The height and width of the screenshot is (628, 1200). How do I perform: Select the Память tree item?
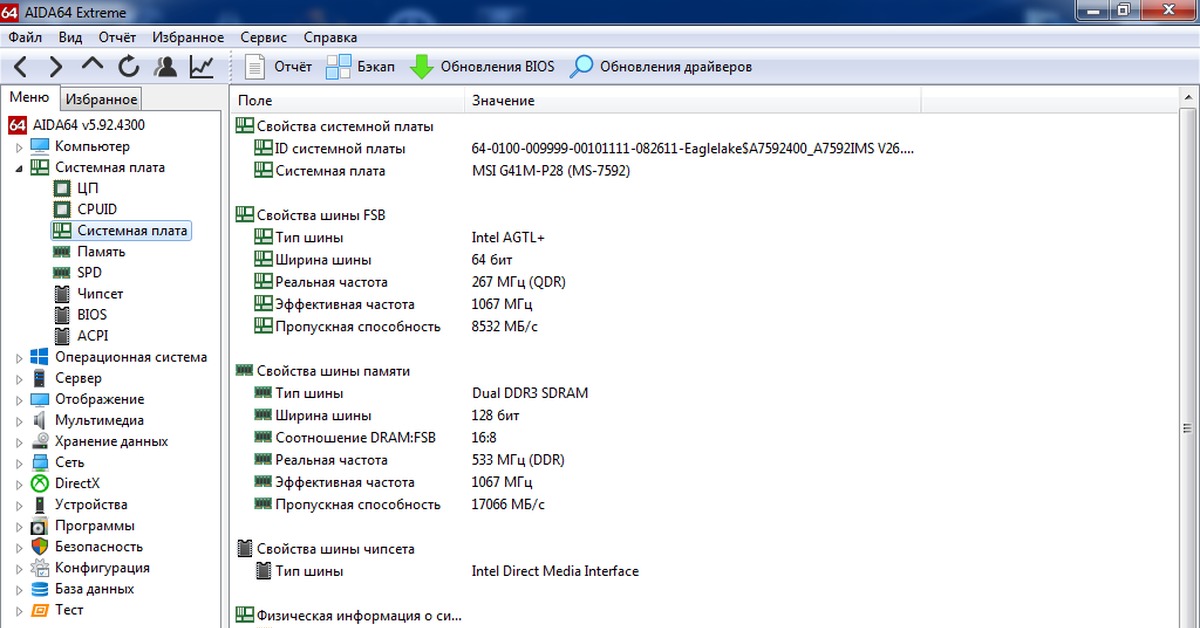tap(101, 251)
